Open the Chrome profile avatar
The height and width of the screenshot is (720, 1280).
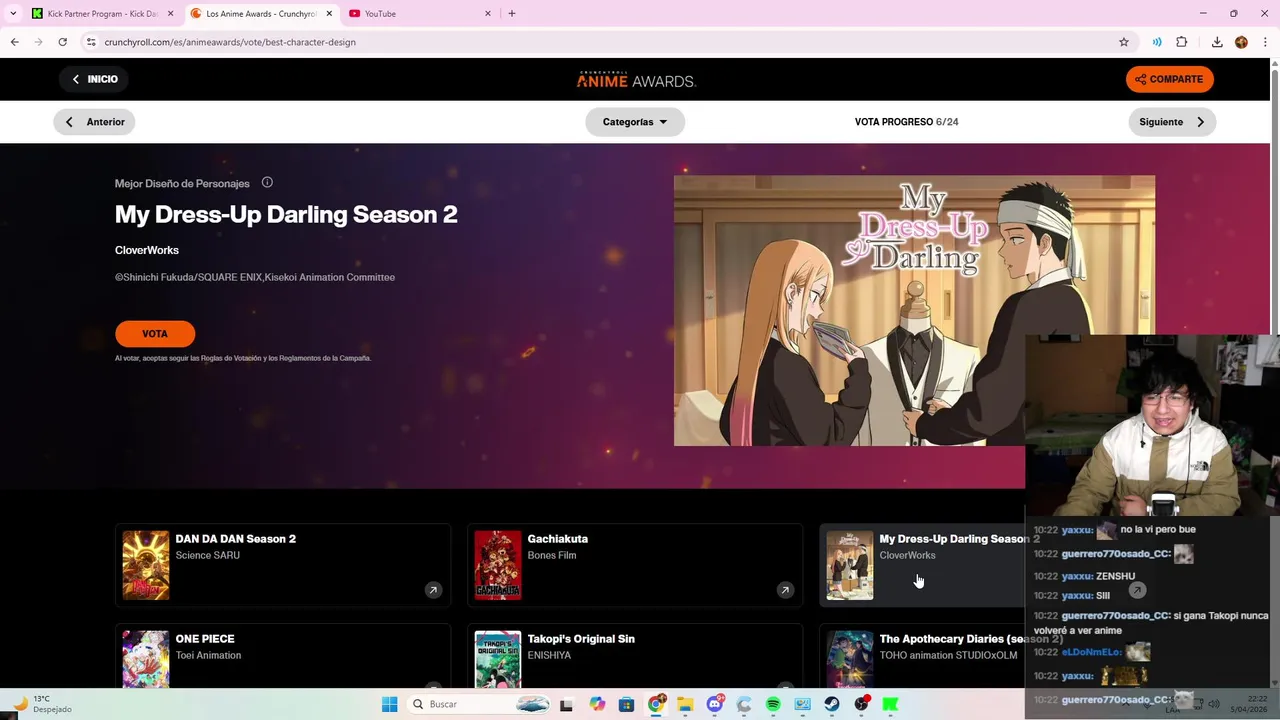1241,42
